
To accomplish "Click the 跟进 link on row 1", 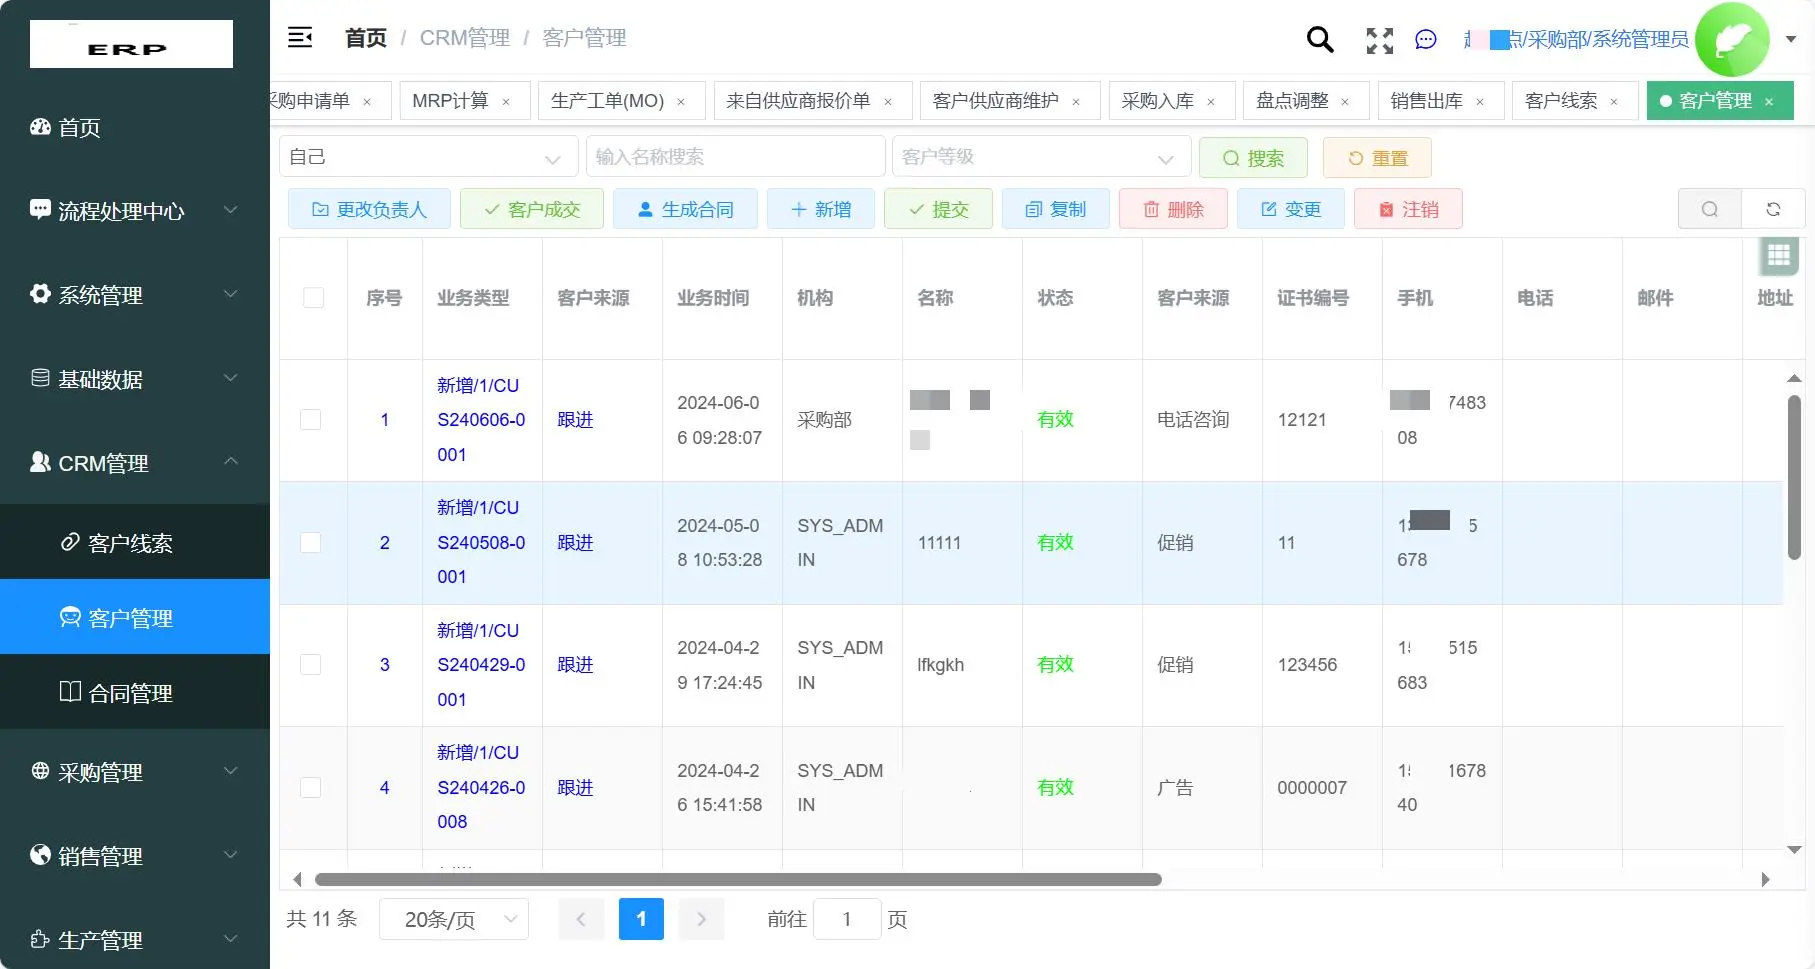I will click(x=574, y=420).
